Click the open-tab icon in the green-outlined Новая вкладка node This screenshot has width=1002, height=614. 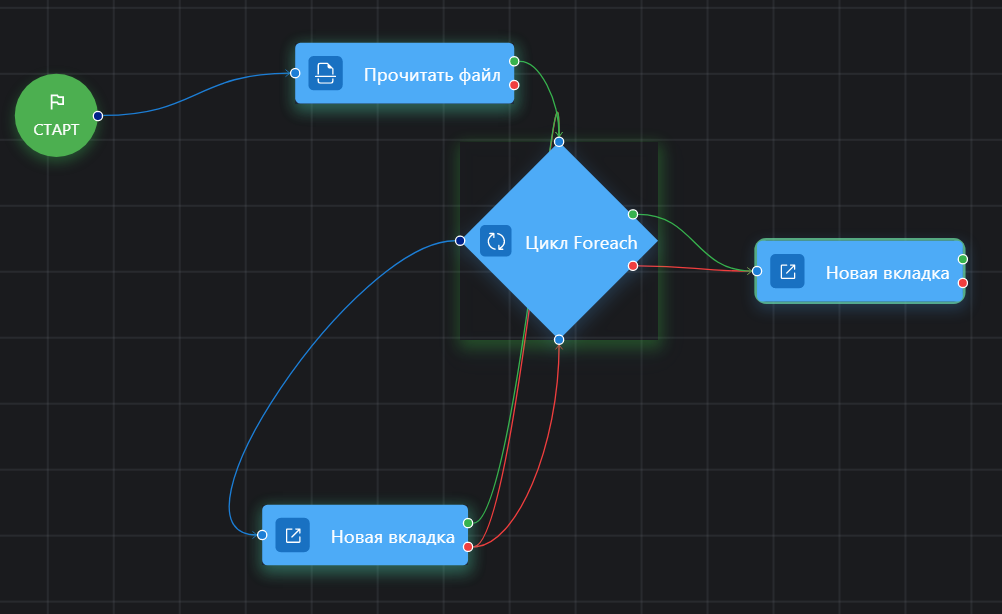[787, 271]
